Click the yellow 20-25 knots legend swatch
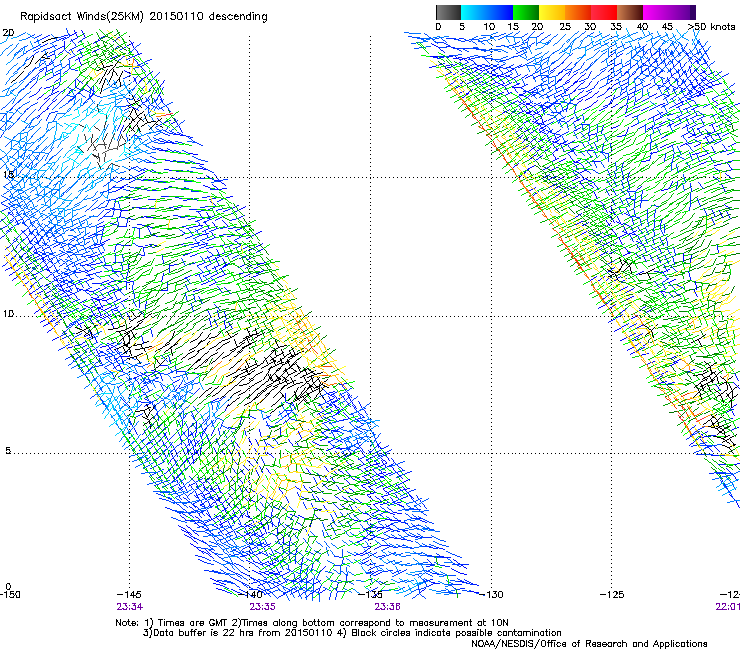740x650 pixels. (x=552, y=12)
